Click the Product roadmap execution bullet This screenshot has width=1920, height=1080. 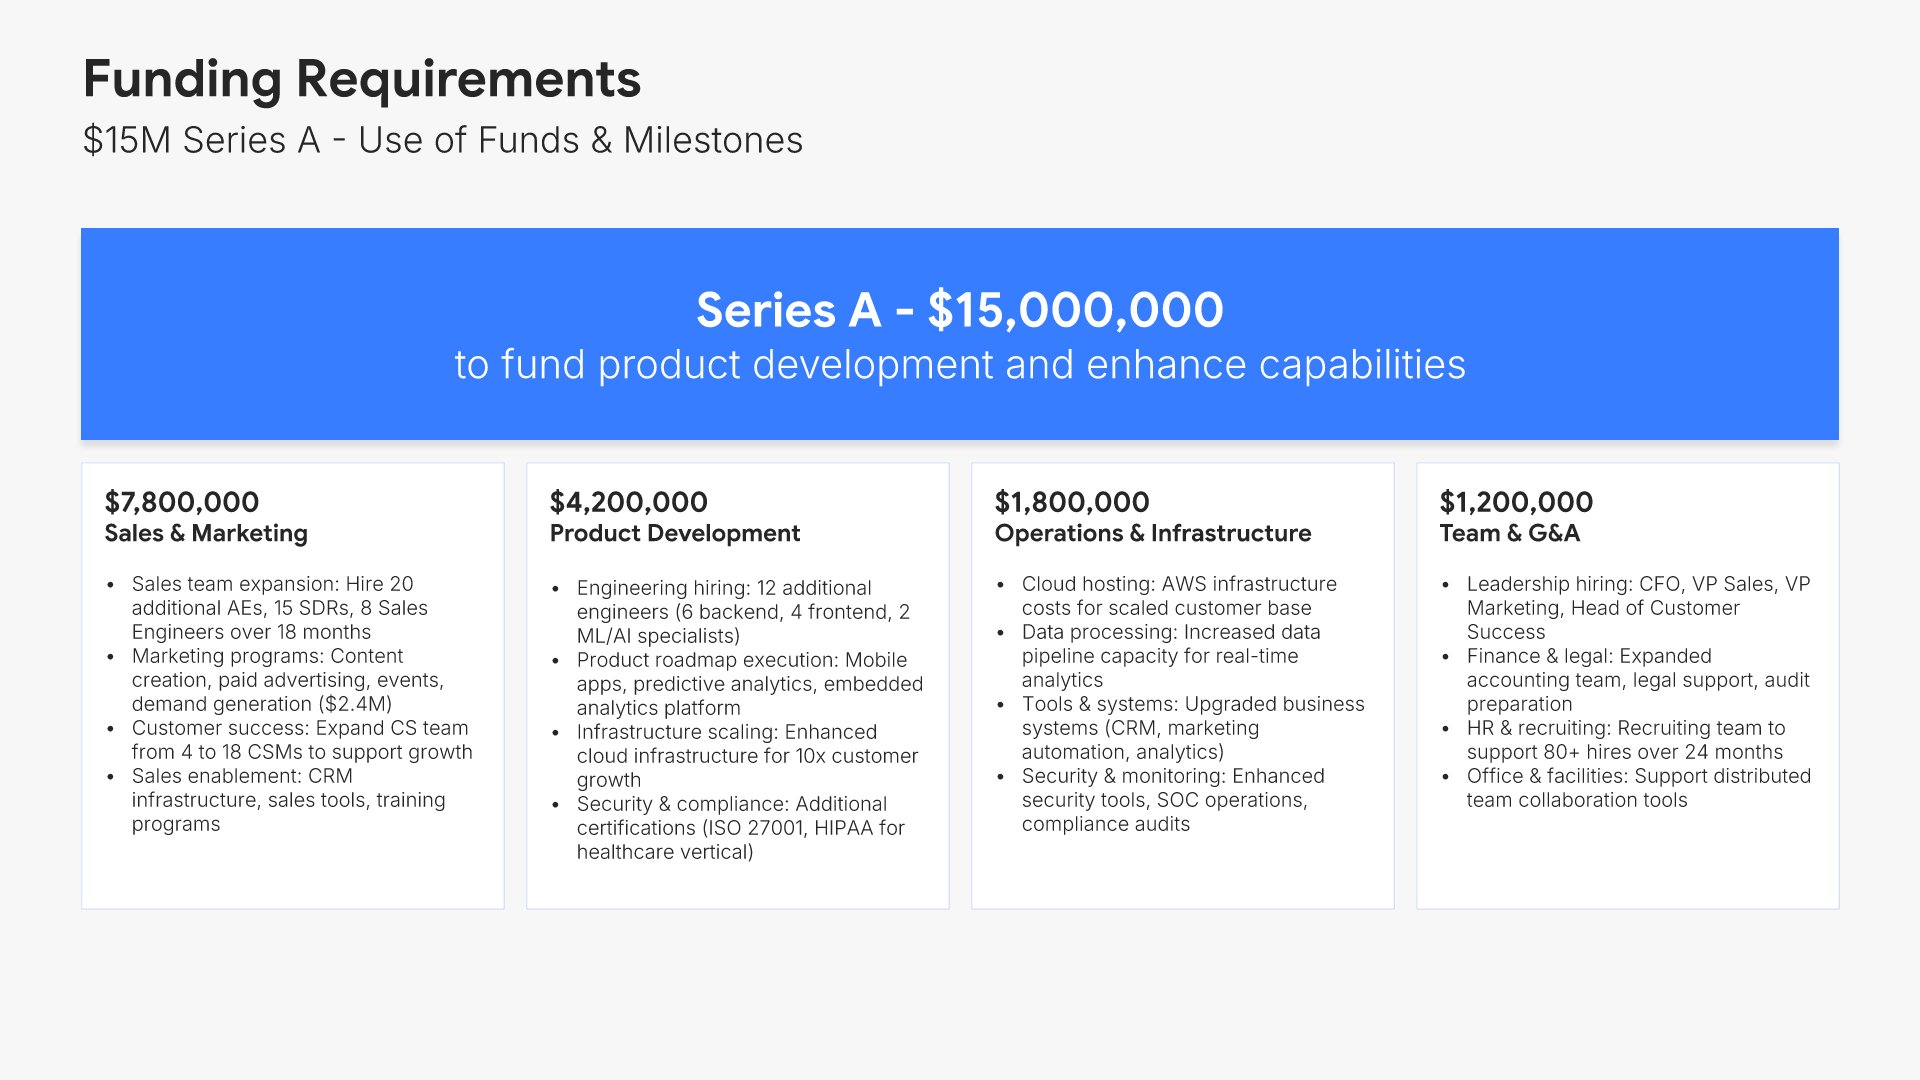(x=748, y=684)
